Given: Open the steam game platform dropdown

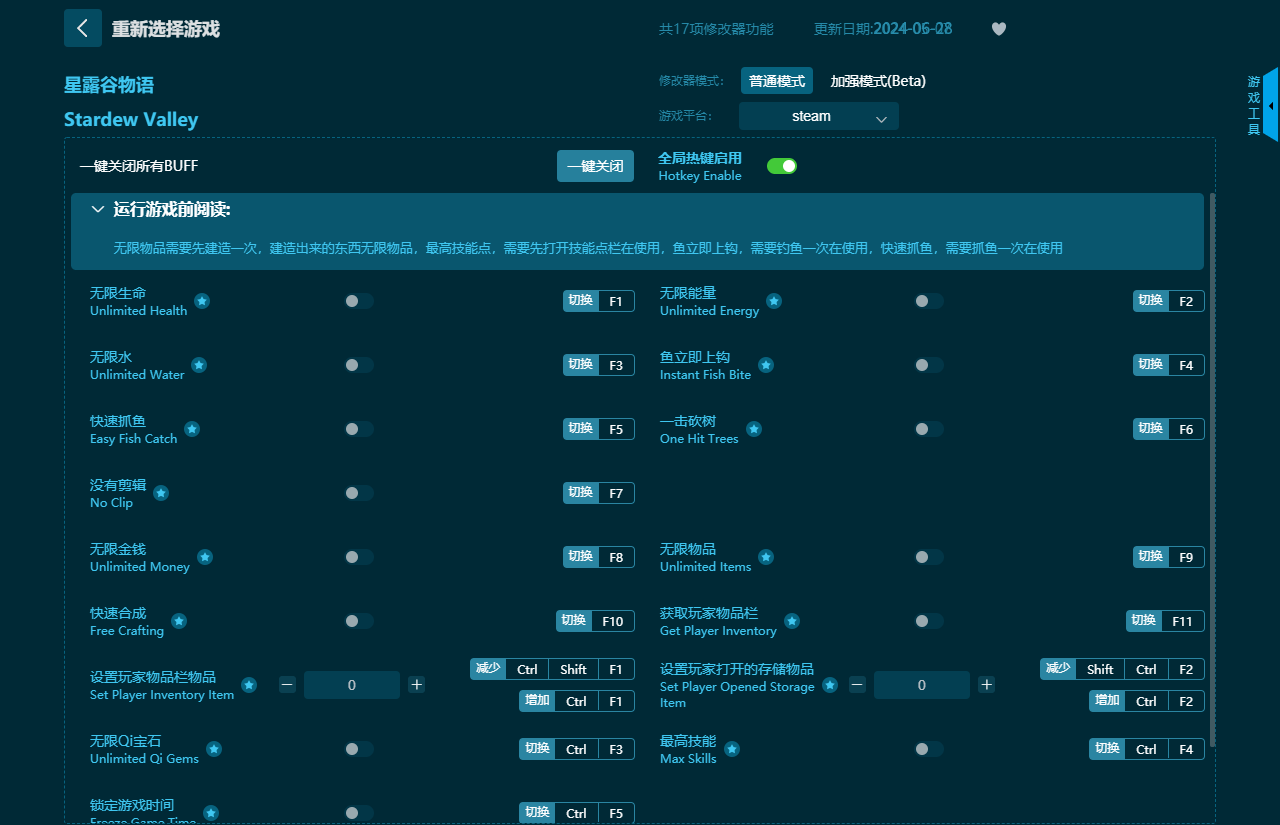Looking at the screenshot, I should (x=818, y=116).
